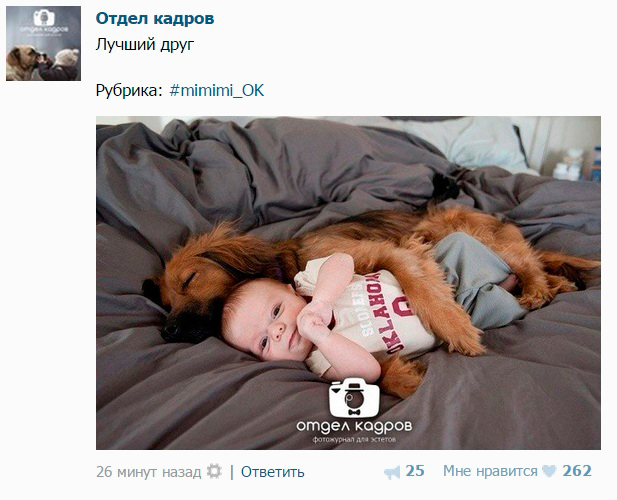This screenshot has width=617, height=500.
Task: Reply using the Ответить link
Action: coord(272,472)
